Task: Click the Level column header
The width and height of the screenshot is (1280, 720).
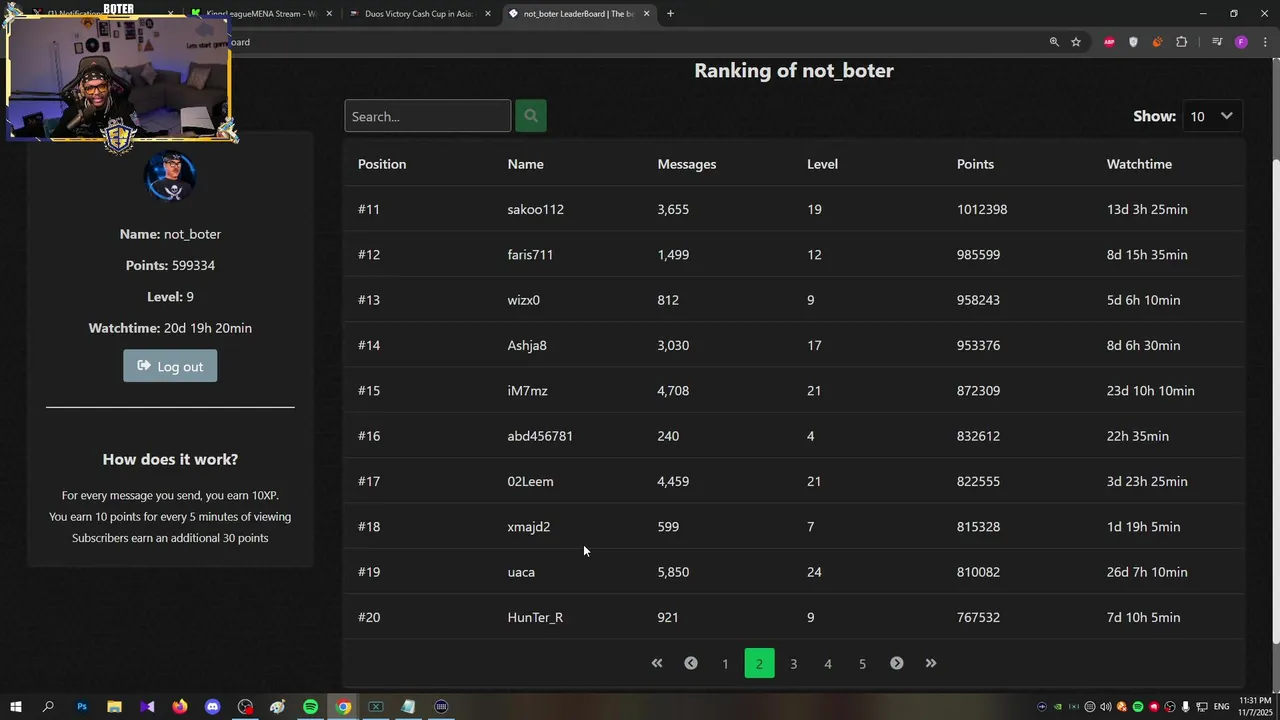Action: click(x=822, y=164)
